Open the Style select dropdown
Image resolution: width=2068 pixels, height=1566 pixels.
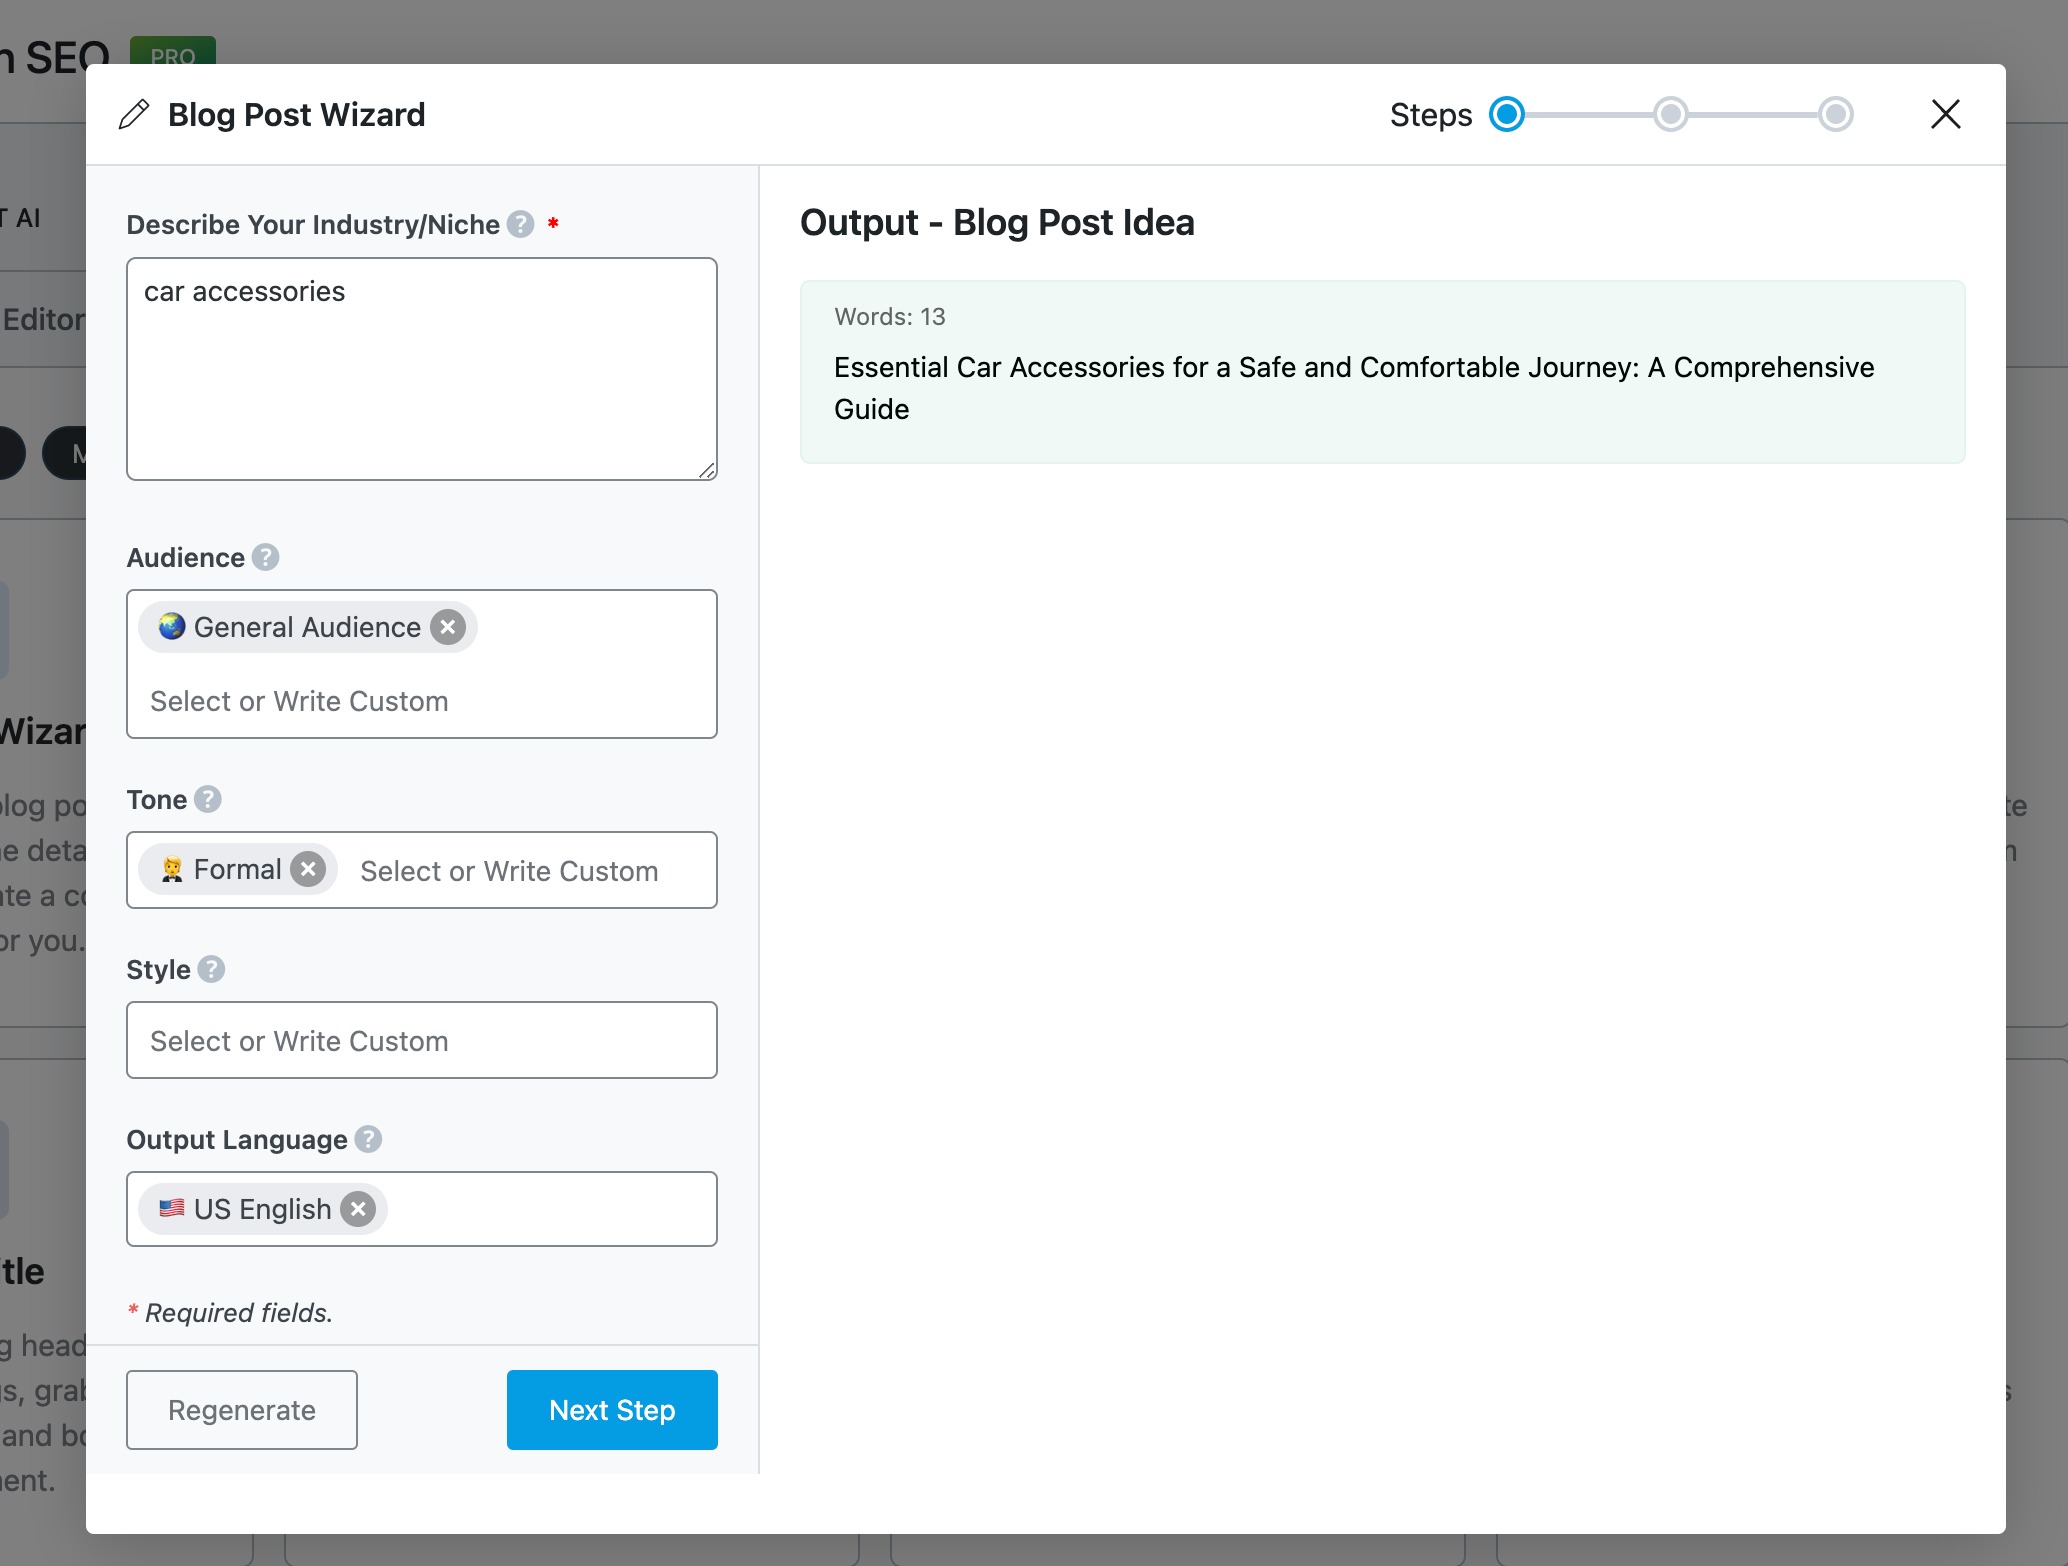tap(420, 1040)
